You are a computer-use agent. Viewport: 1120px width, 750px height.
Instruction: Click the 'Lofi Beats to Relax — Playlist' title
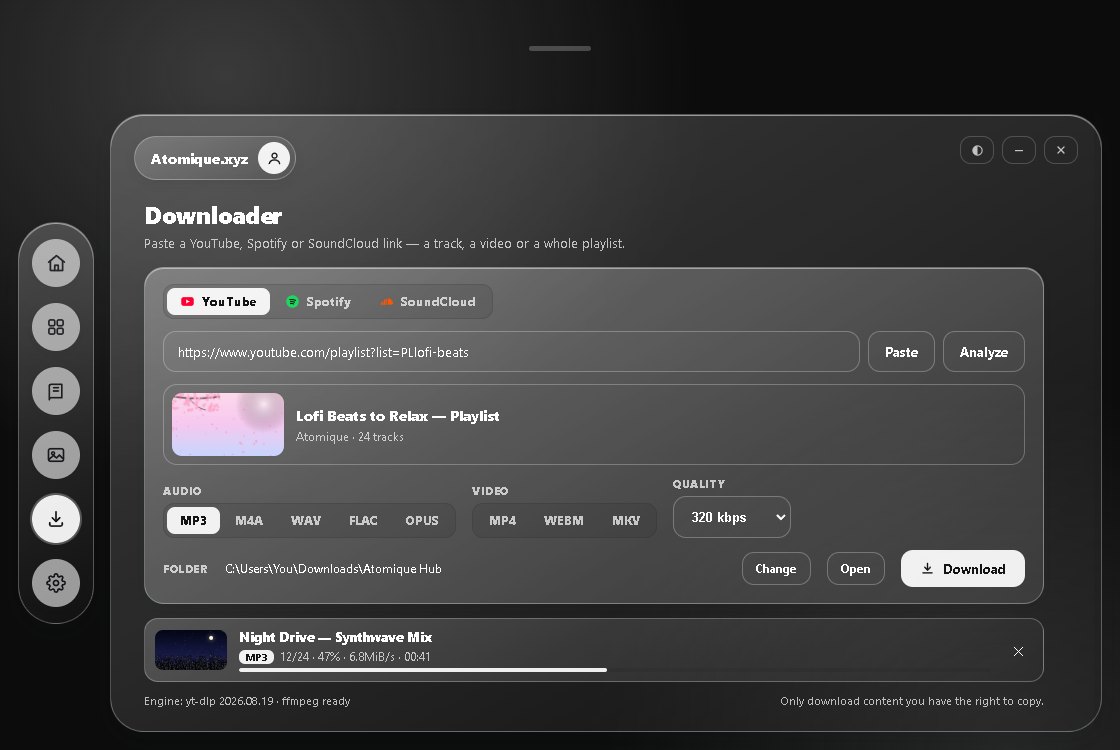click(398, 416)
